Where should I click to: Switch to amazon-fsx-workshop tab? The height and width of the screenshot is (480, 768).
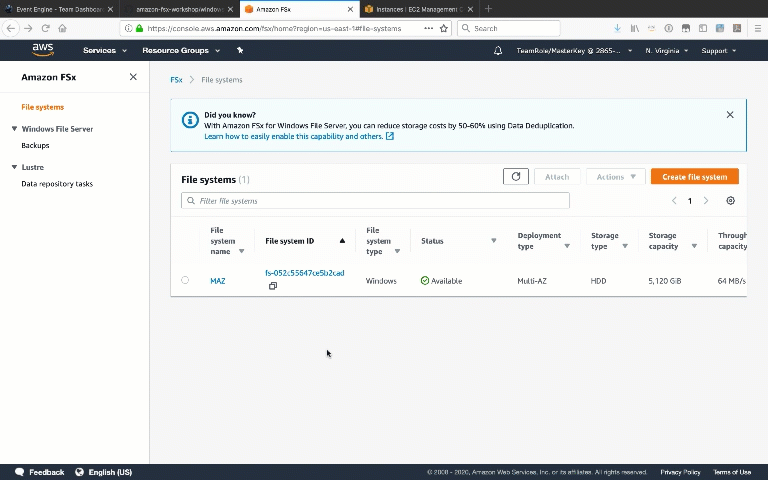point(179,9)
